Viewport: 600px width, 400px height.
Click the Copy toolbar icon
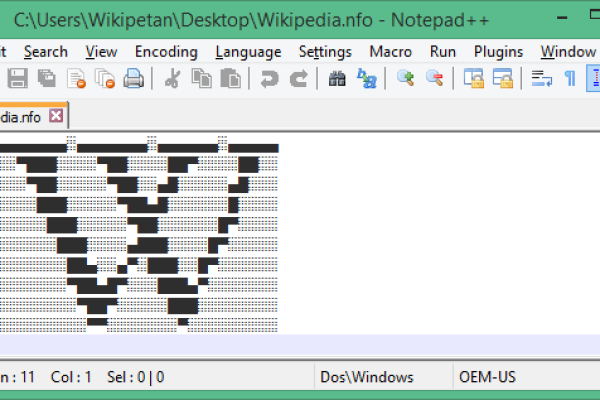tap(202, 78)
